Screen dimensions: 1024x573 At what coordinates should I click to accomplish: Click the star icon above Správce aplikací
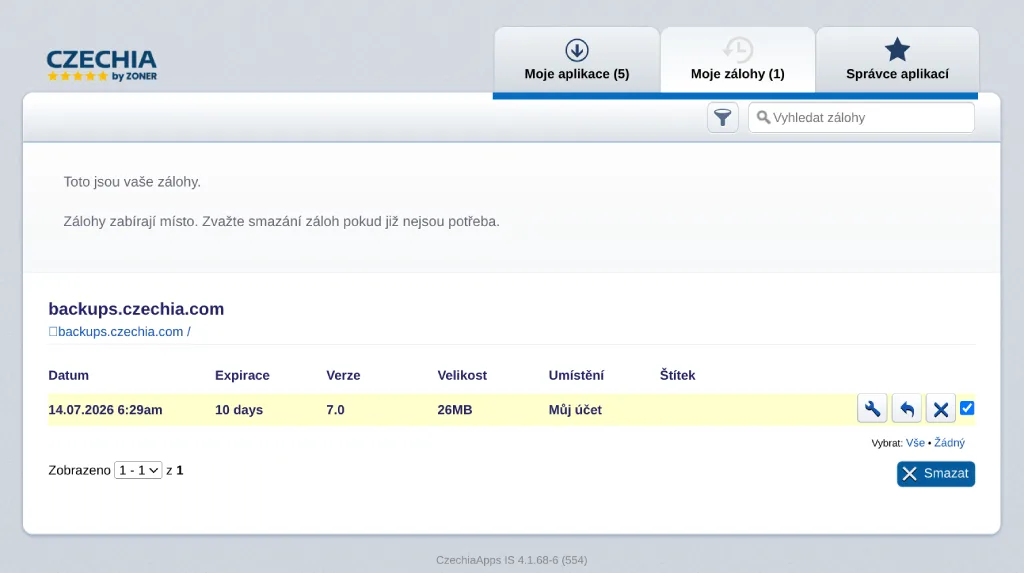point(897,50)
